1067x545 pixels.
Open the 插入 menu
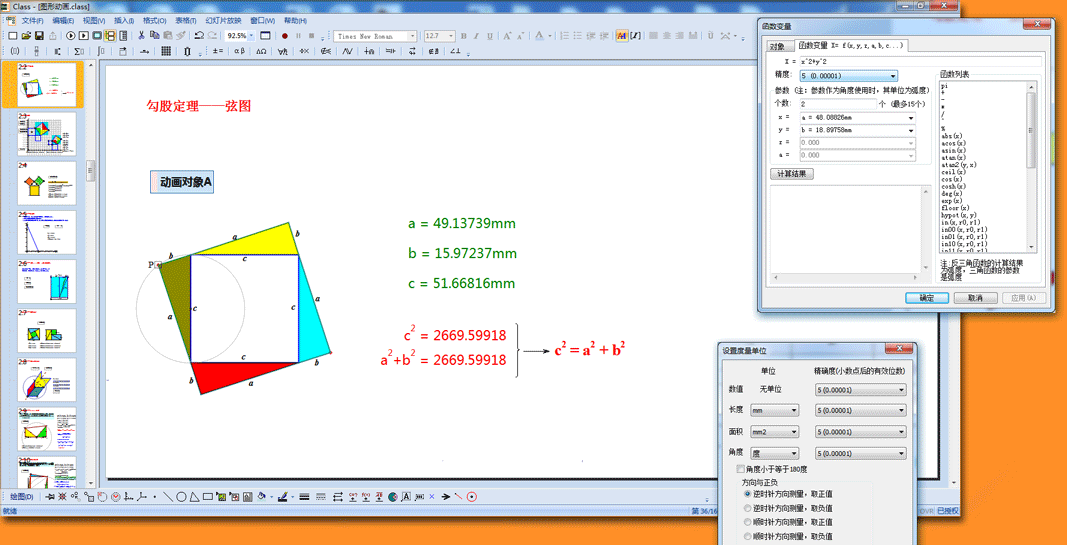[123, 20]
